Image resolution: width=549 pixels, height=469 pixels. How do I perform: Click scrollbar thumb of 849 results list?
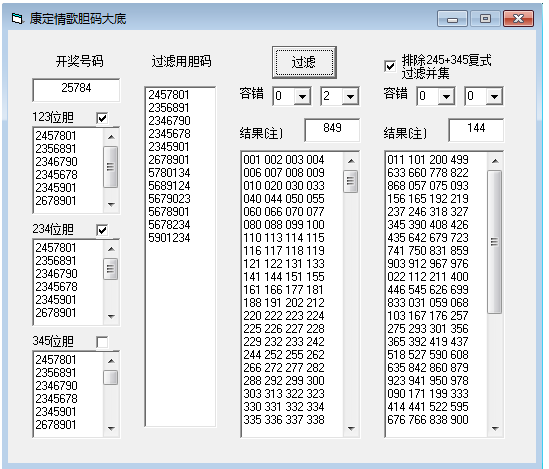point(351,181)
